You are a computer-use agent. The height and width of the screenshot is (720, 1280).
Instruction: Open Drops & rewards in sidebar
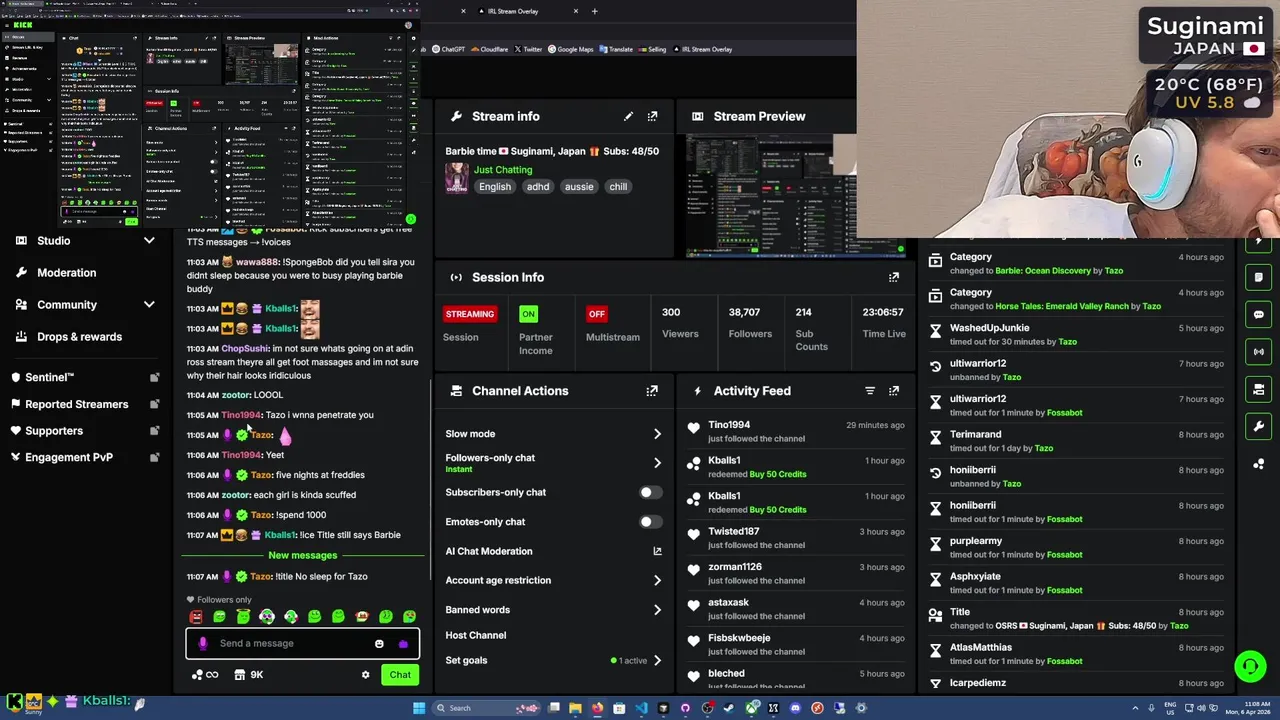79,337
